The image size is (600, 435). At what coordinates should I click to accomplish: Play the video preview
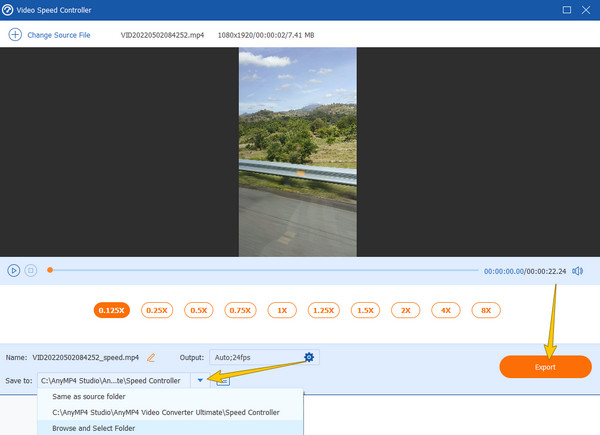[13, 271]
